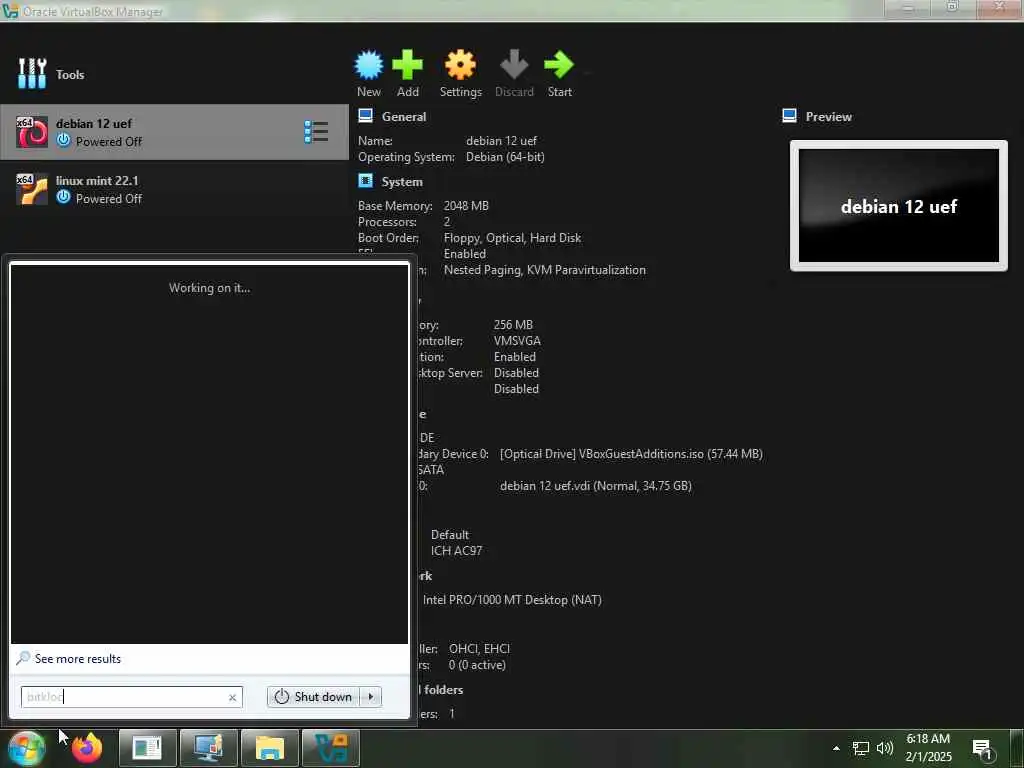Click the Shut down button

(313, 697)
